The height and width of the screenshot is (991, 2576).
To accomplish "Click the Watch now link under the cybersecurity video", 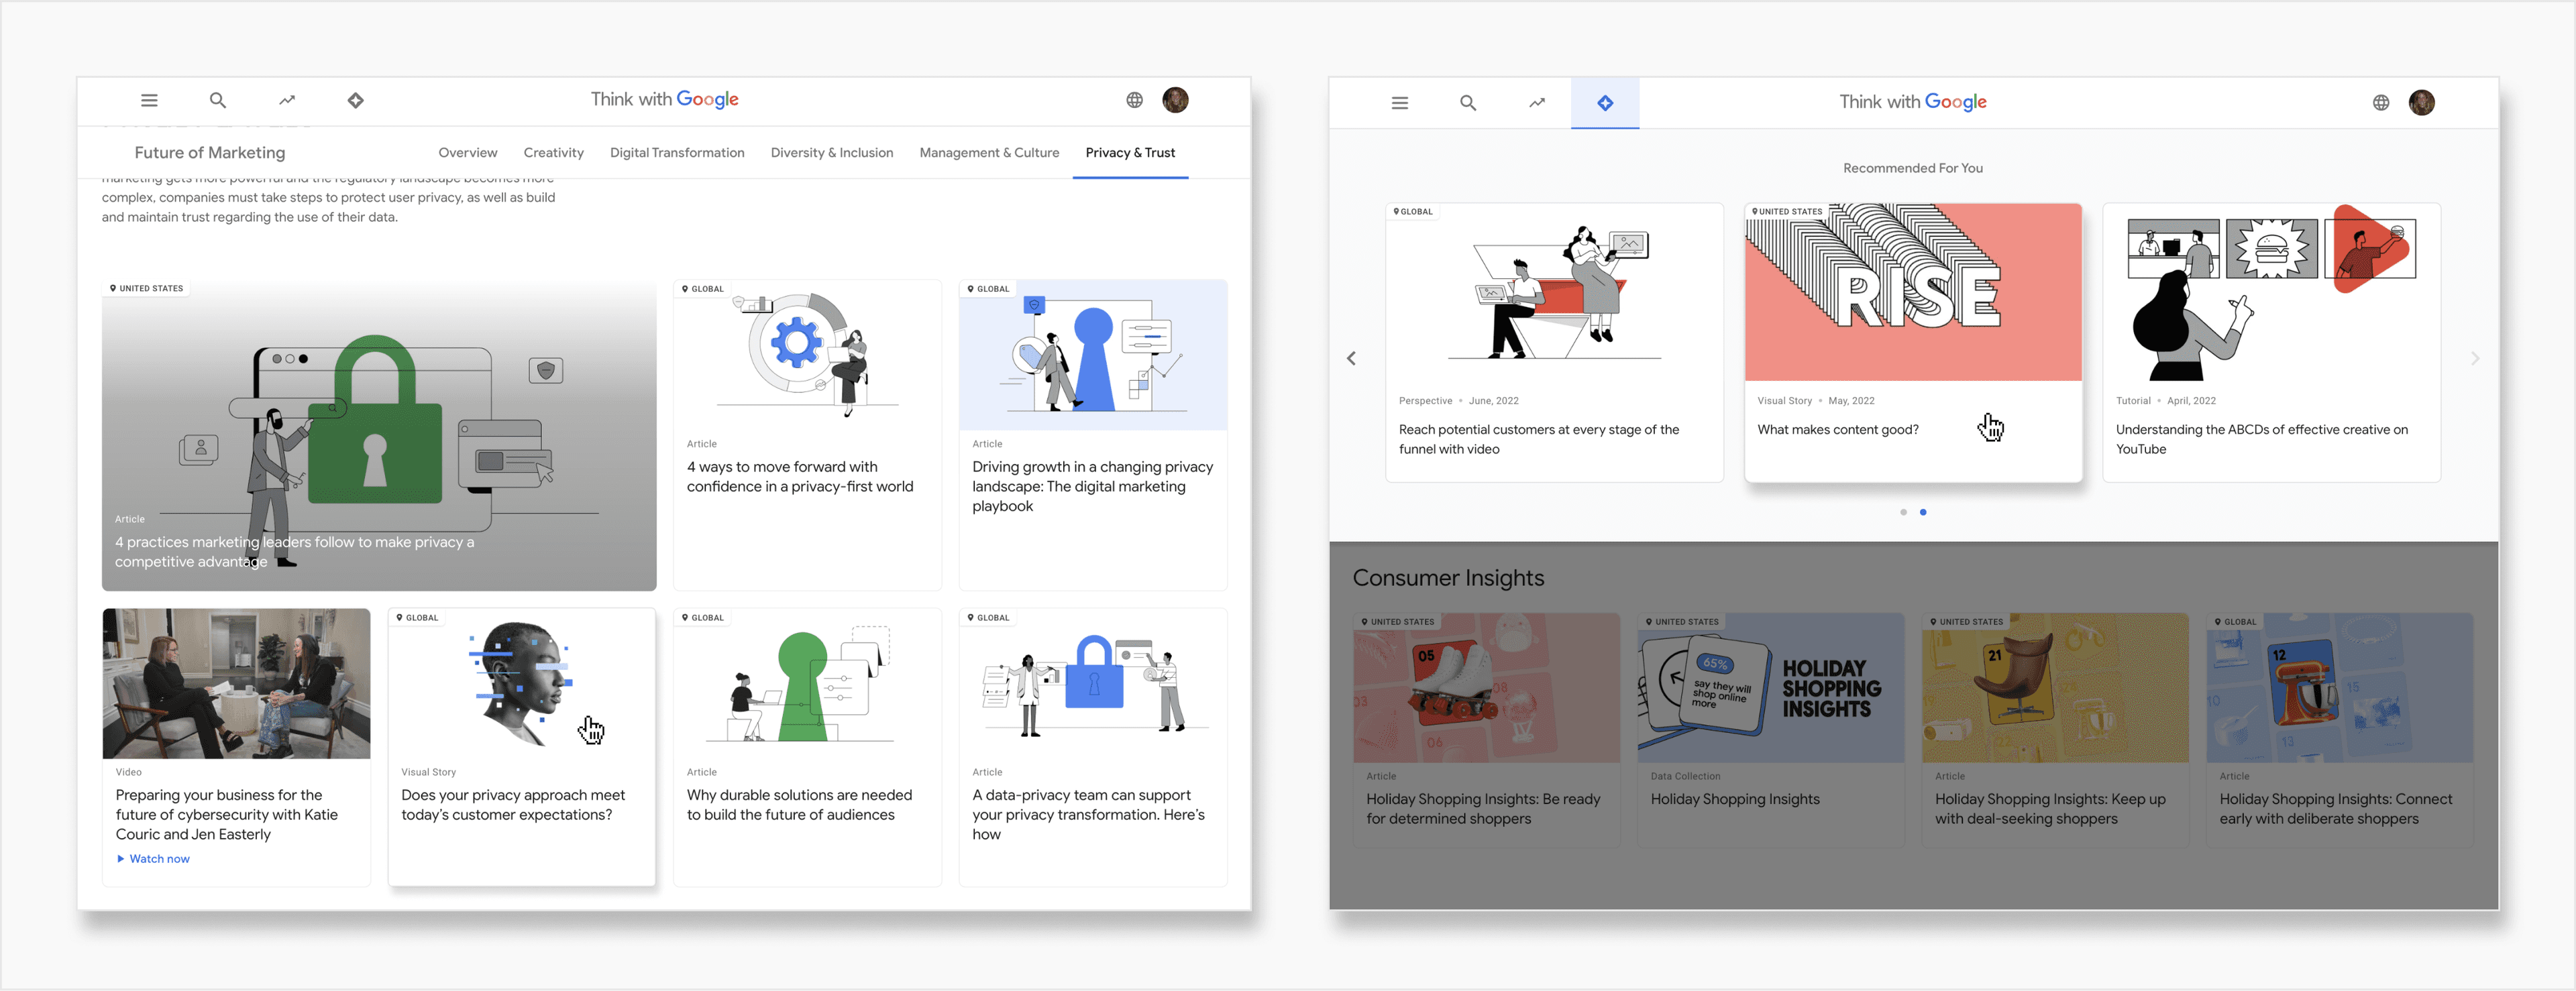I will coord(153,858).
